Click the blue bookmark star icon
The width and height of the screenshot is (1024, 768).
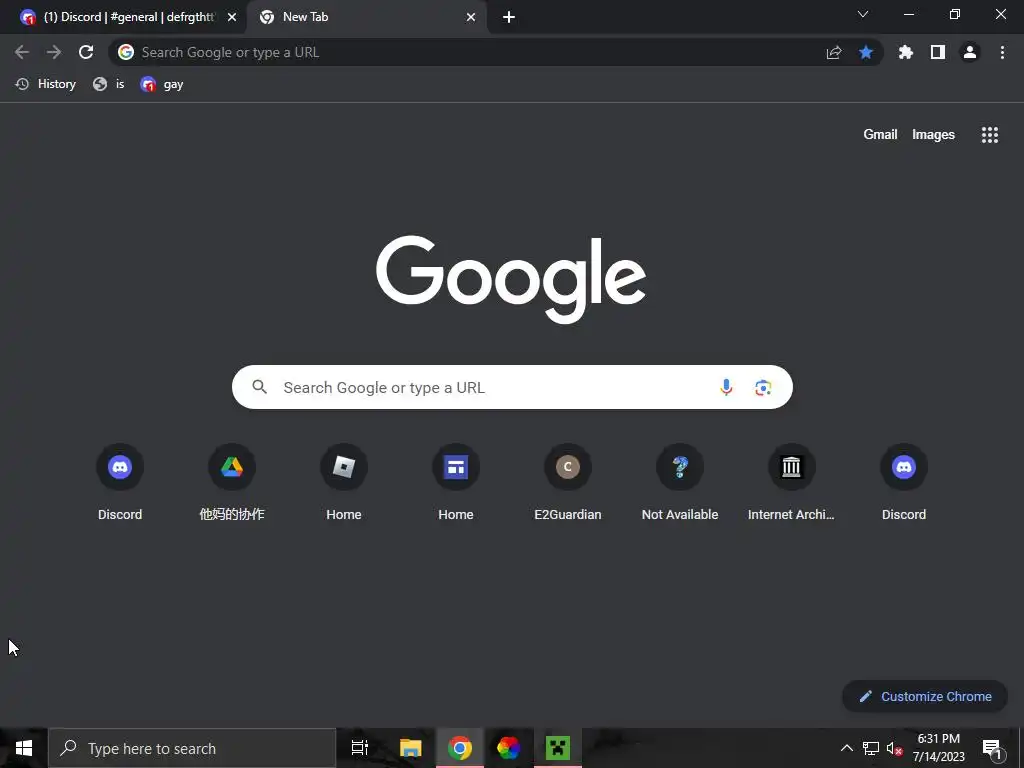coord(866,52)
